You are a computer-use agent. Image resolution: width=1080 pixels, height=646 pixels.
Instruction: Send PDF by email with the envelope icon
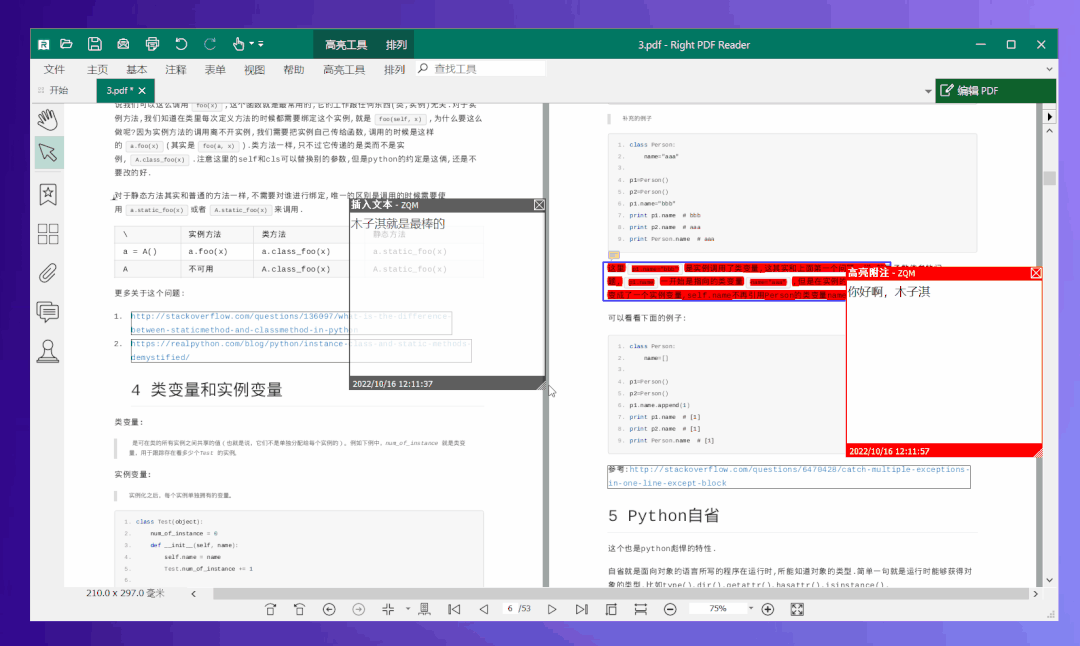123,44
